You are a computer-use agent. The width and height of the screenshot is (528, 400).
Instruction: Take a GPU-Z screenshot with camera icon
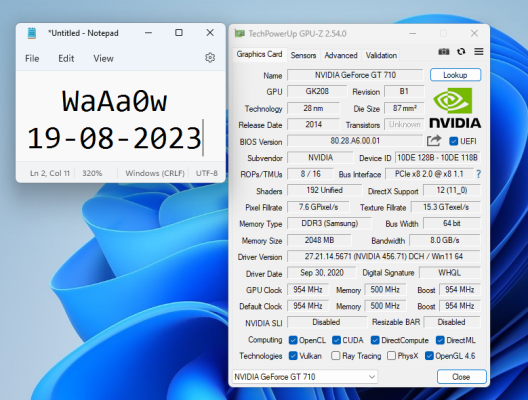click(443, 52)
